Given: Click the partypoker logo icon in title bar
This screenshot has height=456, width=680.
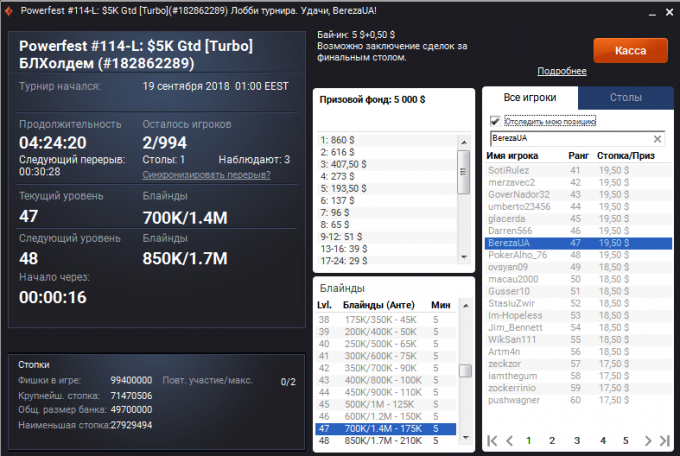Looking at the screenshot, I should [x=9, y=11].
